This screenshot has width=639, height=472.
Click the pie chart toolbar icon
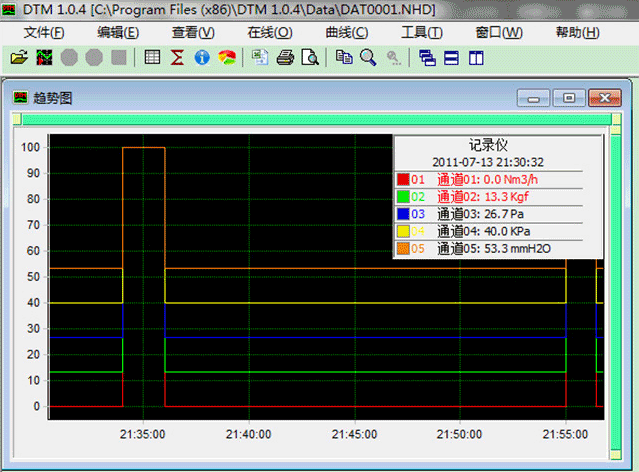(x=227, y=58)
